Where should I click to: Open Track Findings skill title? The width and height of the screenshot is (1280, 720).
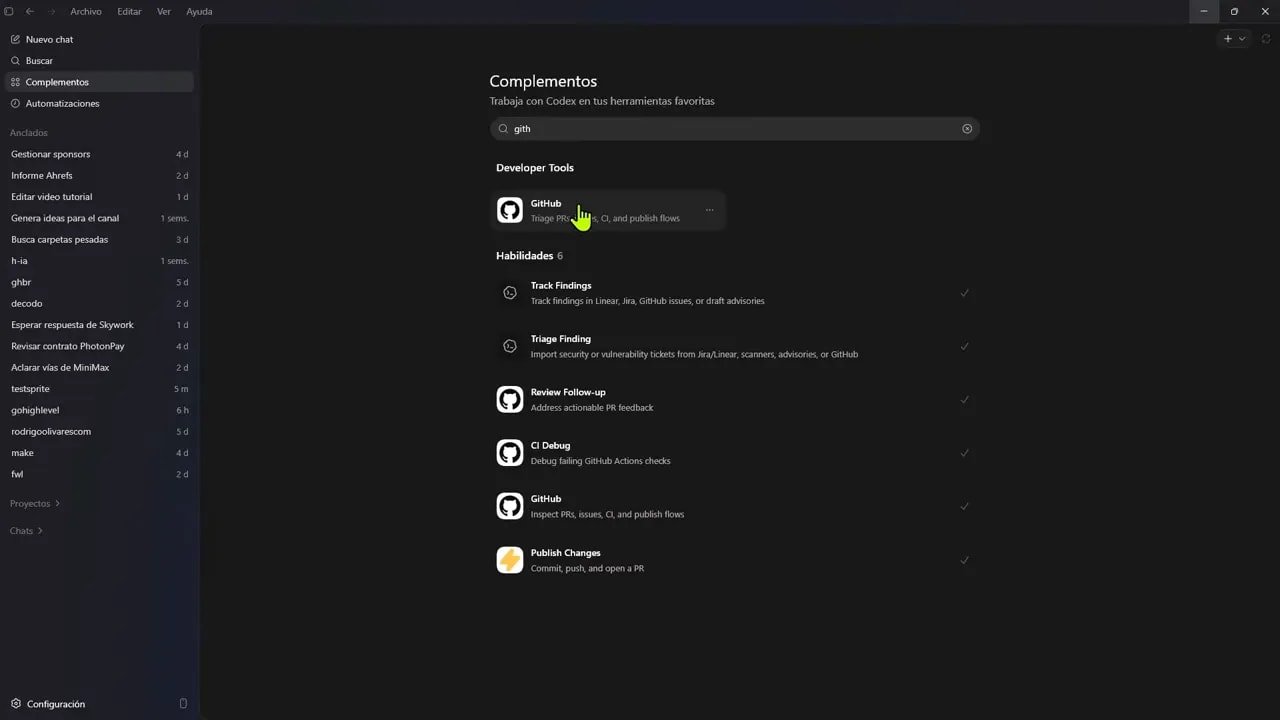(561, 286)
